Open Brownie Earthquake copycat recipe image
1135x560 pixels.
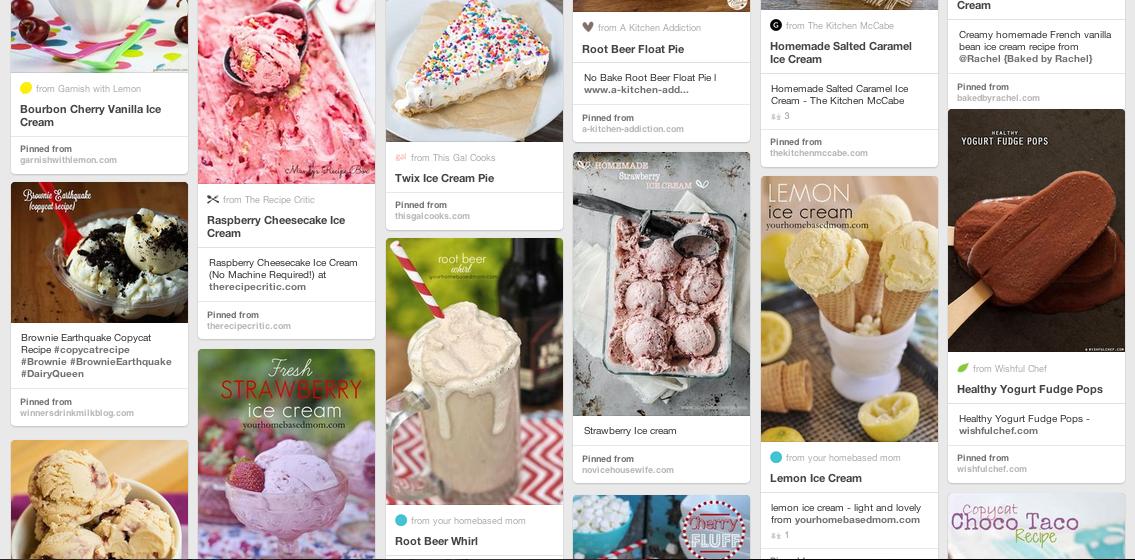pos(99,253)
